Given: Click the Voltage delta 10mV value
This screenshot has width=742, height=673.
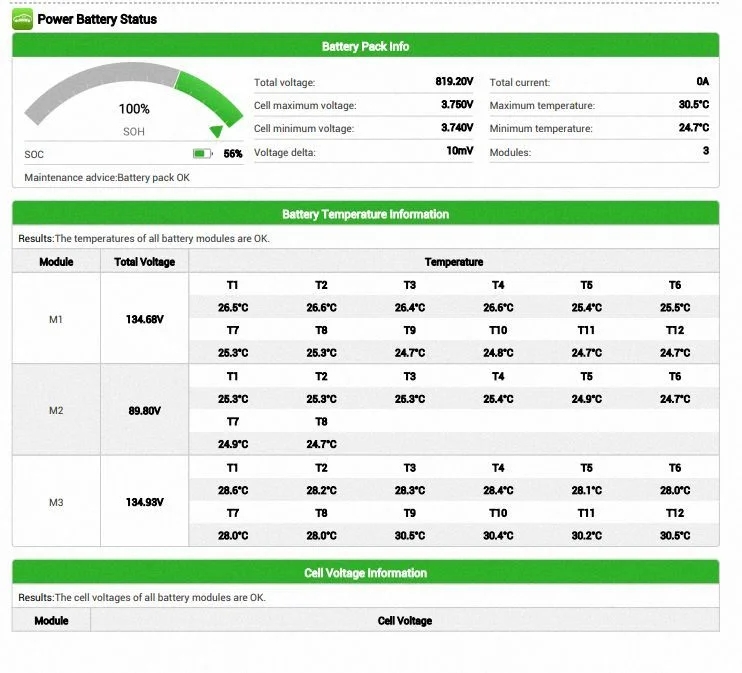Looking at the screenshot, I should tap(459, 151).
